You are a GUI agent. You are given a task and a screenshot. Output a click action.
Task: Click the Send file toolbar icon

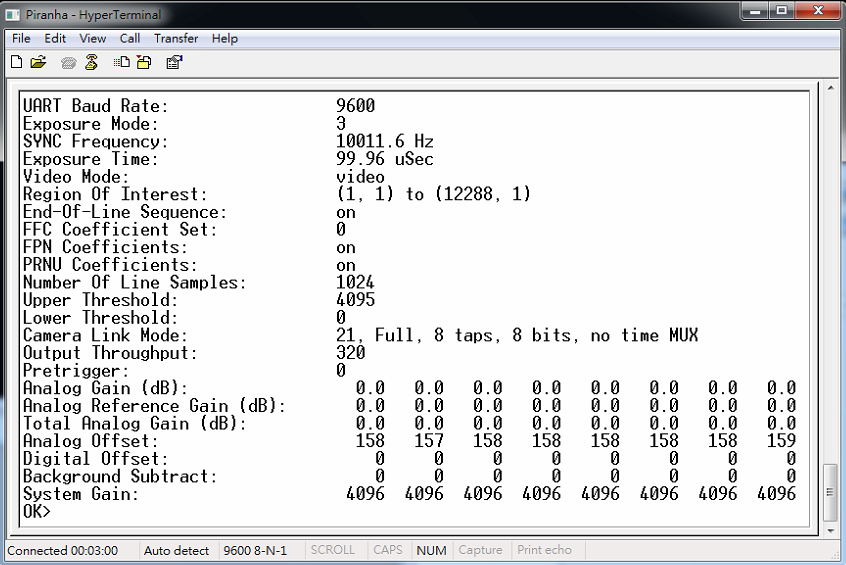(121, 62)
